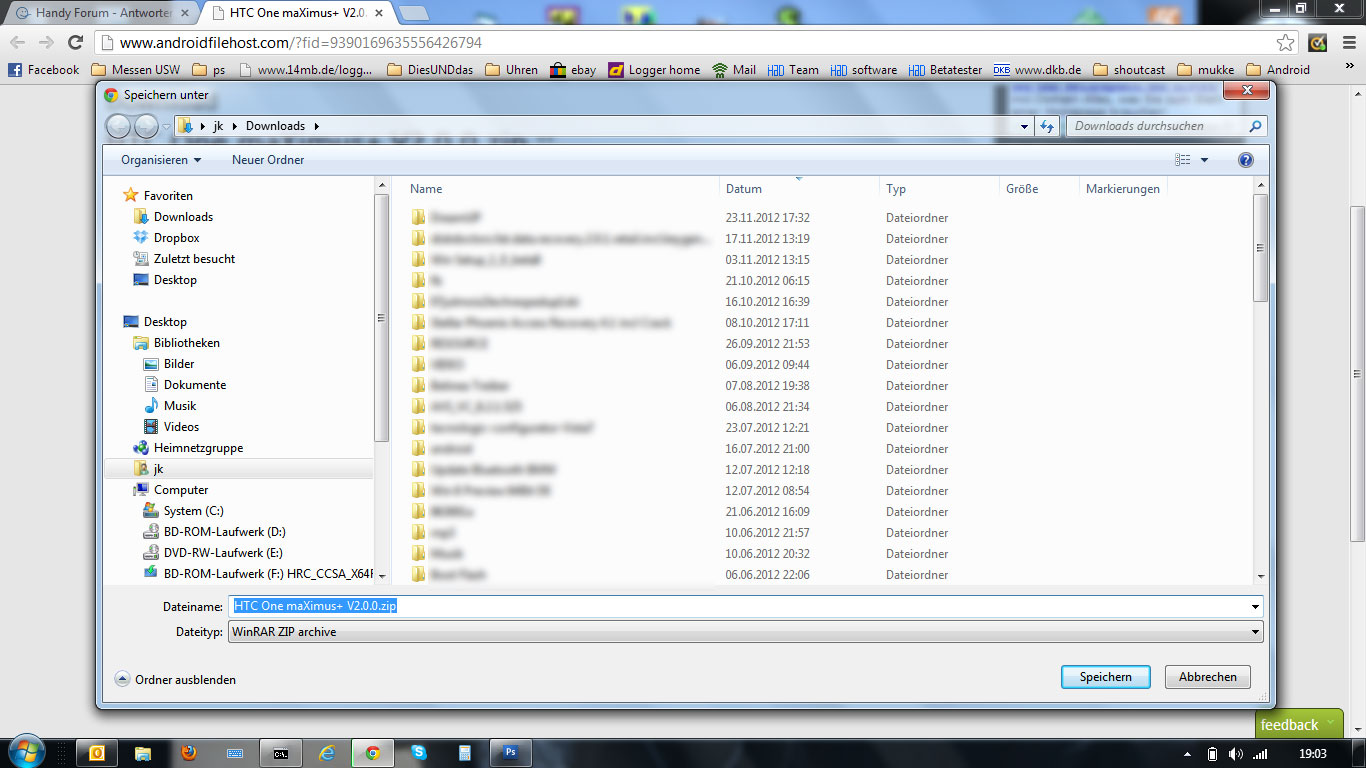Click the dialog's forward navigation arrow
The image size is (1366, 768).
146,126
